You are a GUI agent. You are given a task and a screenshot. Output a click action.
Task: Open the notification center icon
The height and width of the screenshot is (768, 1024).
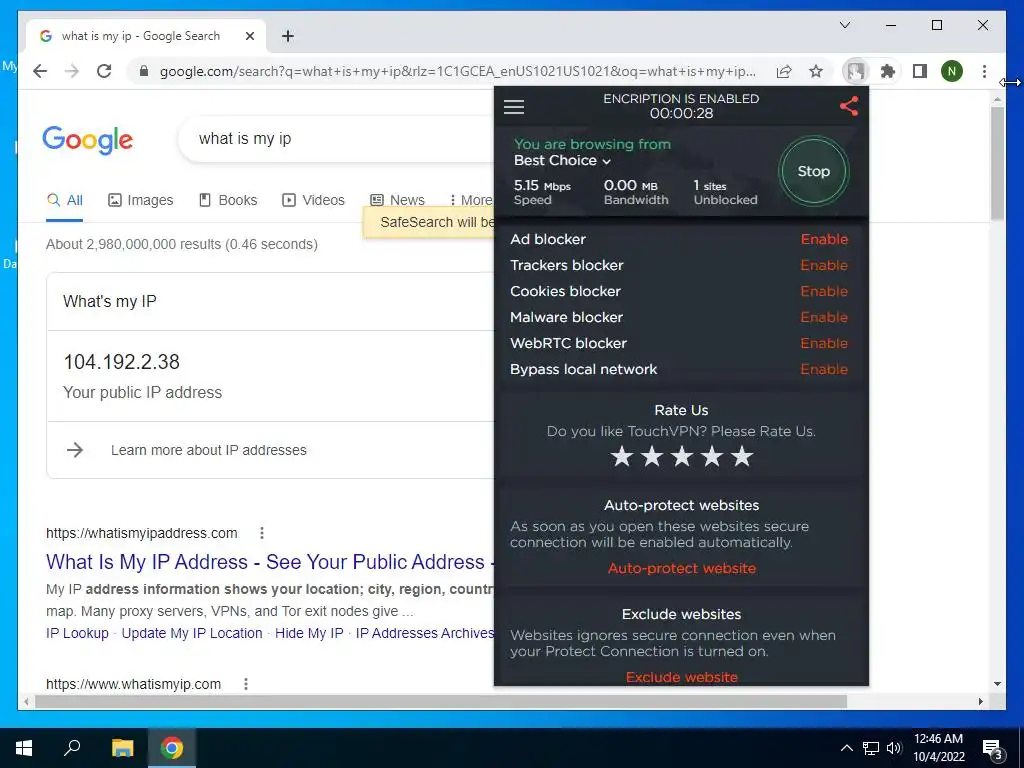click(992, 750)
